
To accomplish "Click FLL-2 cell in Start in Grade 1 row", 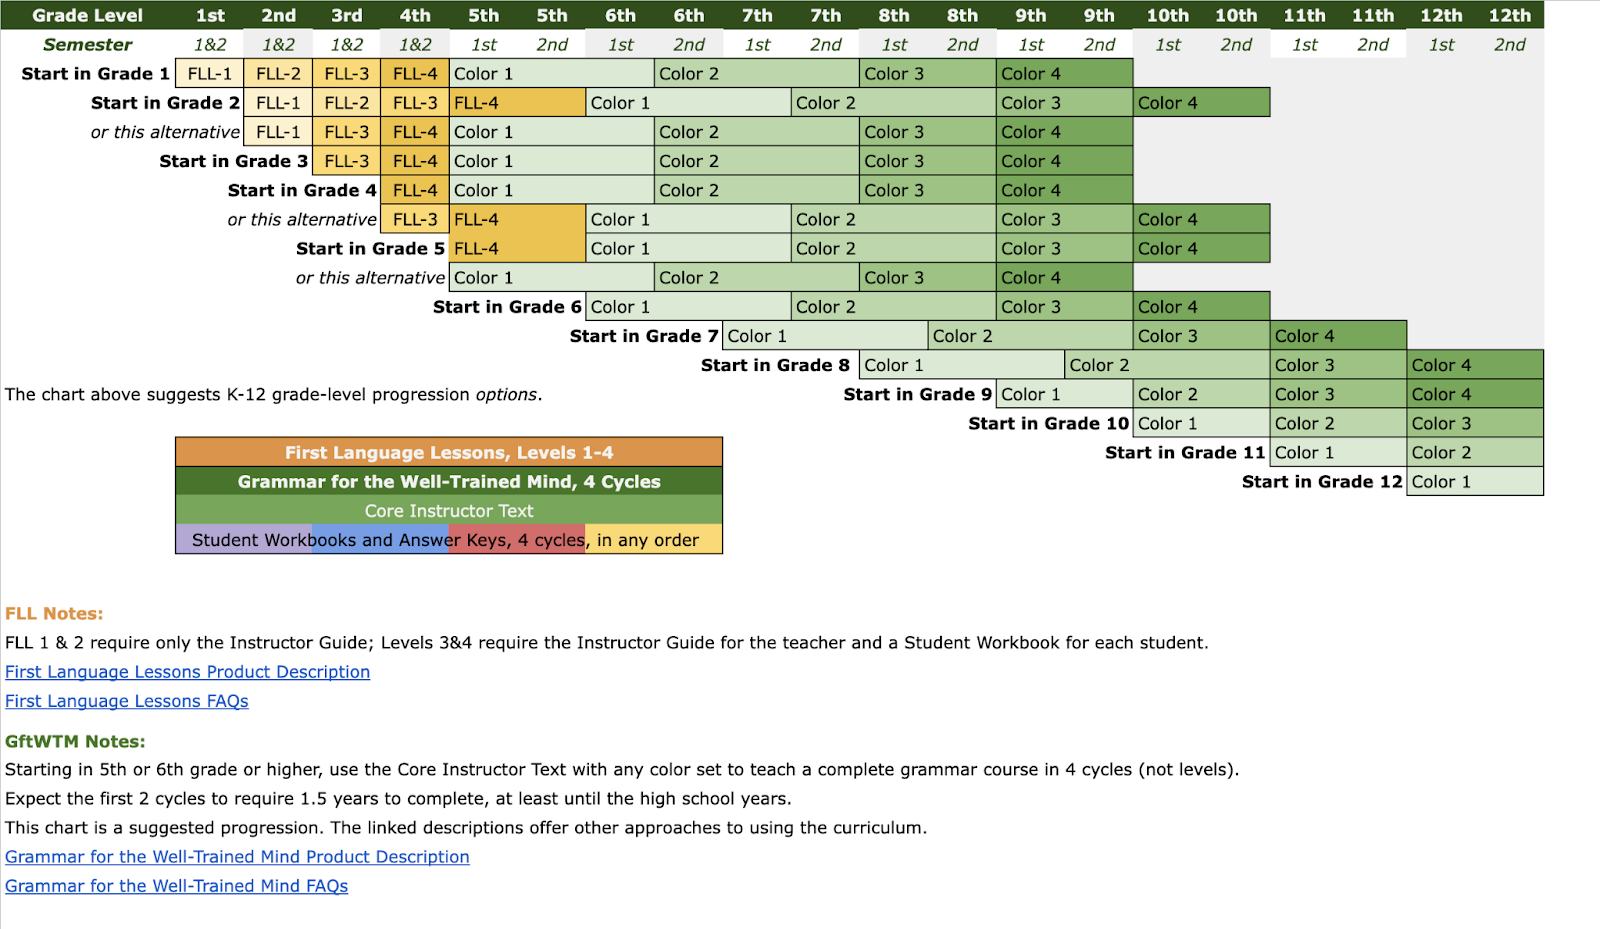I will click(278, 73).
